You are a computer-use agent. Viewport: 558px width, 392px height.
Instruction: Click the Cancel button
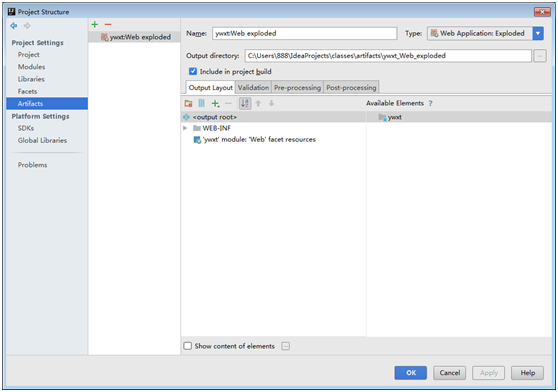(449, 373)
